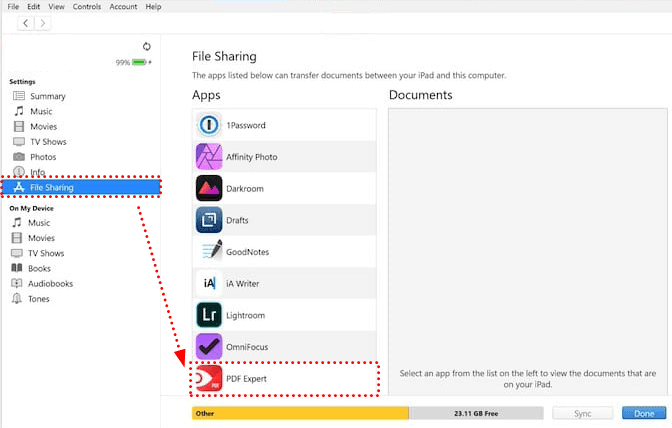
Task: Click the Drafts app icon
Action: pos(209,220)
